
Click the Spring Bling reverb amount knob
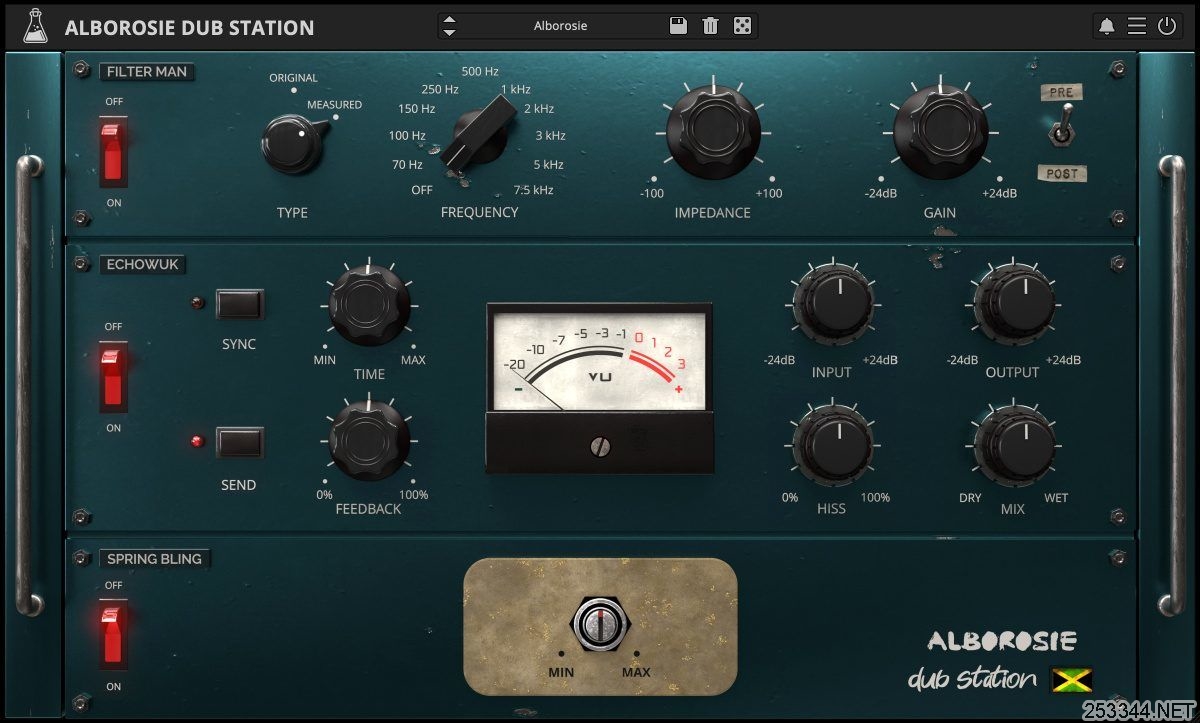(x=600, y=625)
